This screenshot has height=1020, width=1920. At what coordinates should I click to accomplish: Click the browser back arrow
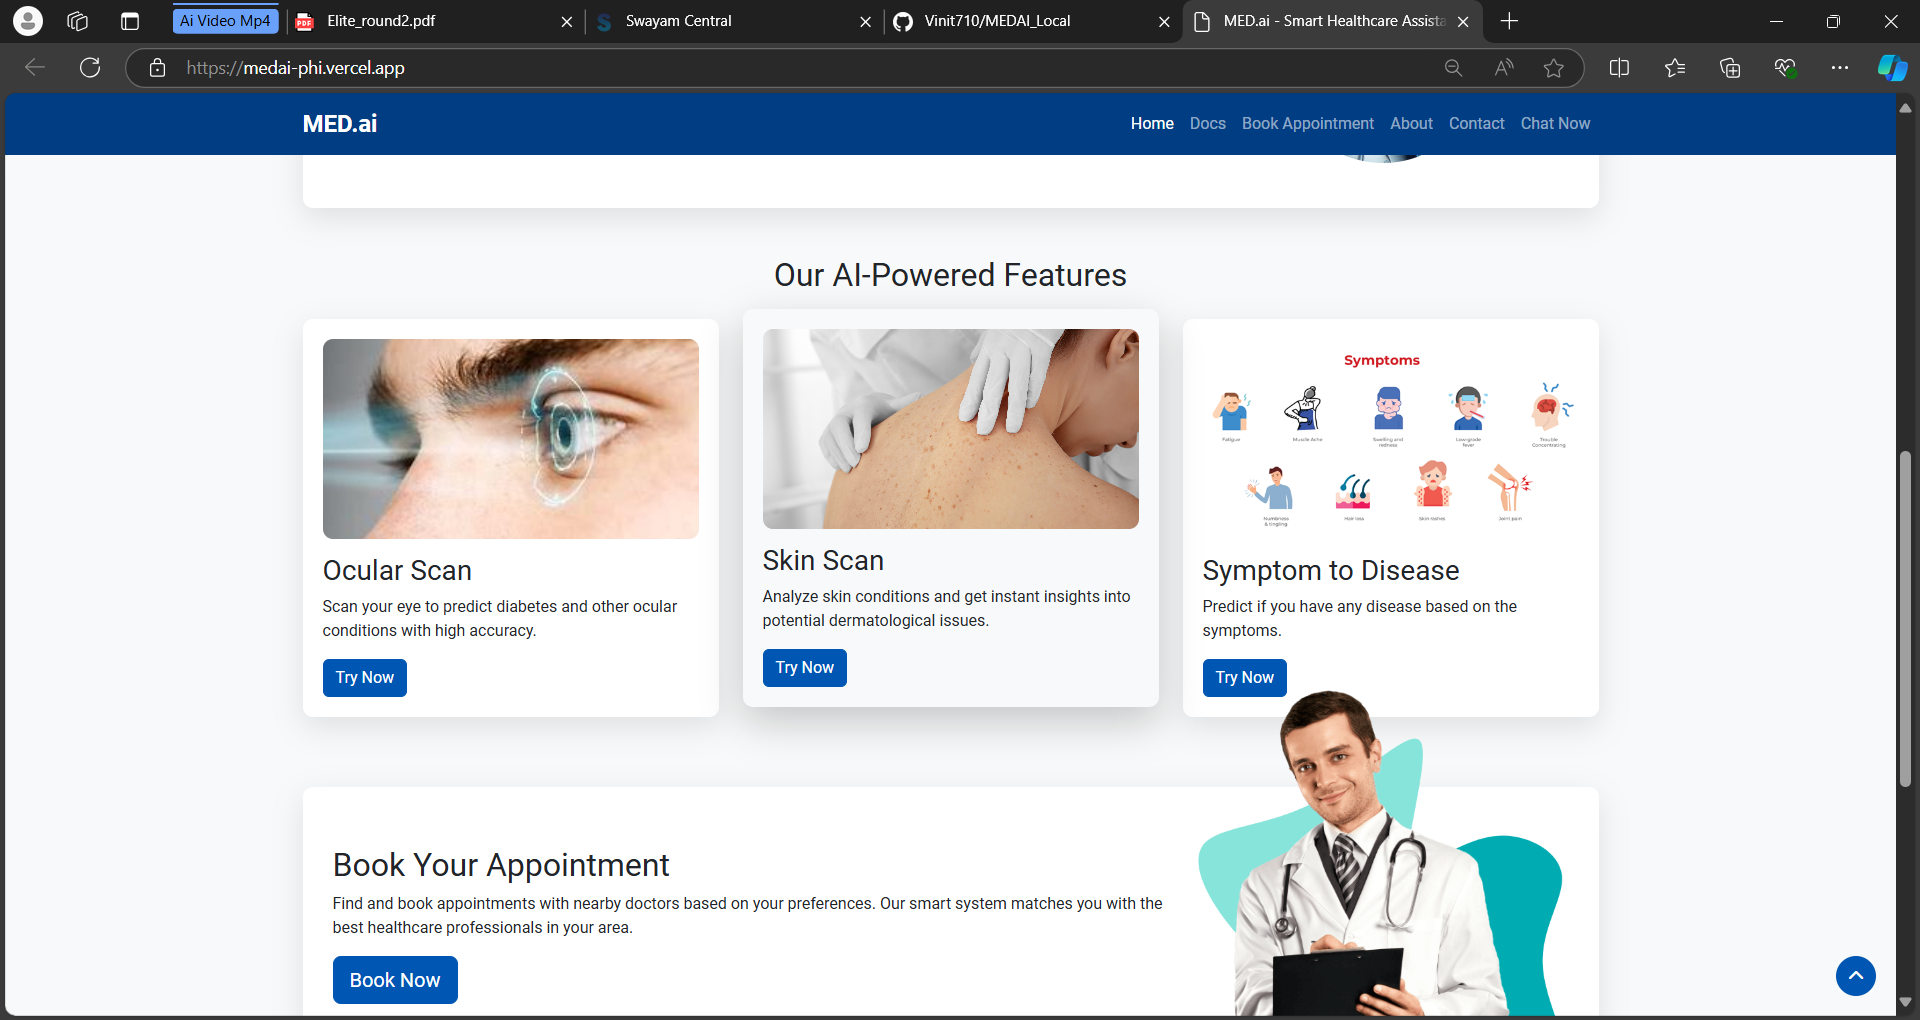pos(35,67)
